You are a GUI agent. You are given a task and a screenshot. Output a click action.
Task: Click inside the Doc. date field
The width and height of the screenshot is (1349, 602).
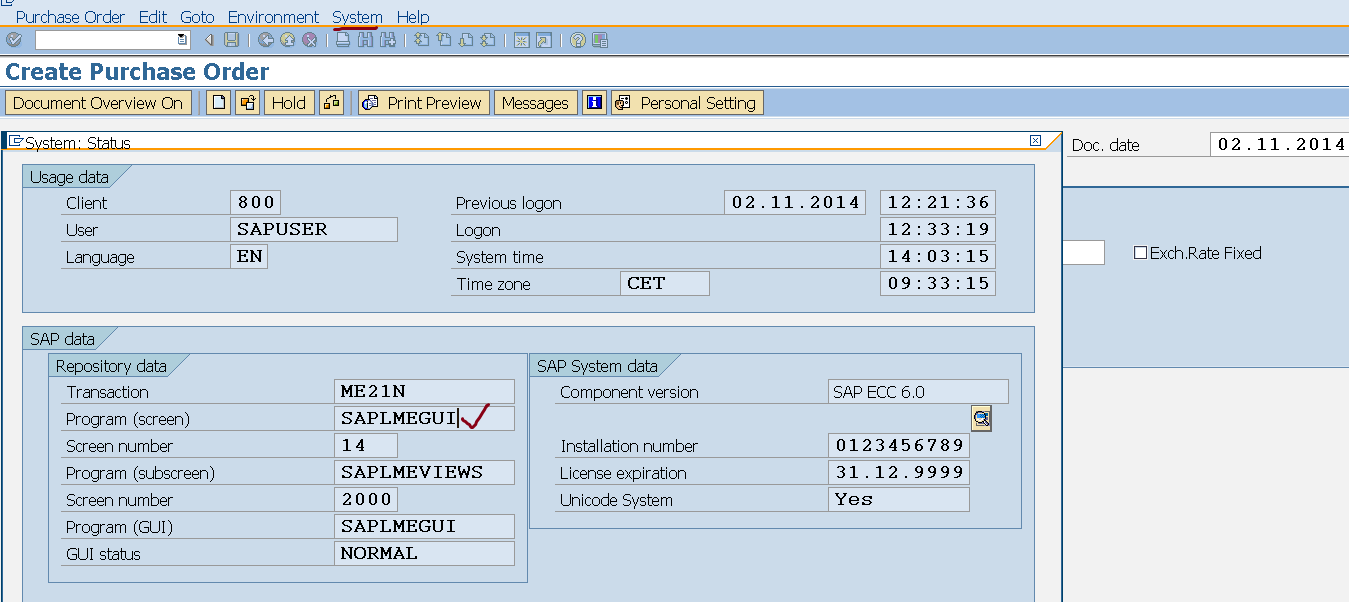pos(1278,144)
